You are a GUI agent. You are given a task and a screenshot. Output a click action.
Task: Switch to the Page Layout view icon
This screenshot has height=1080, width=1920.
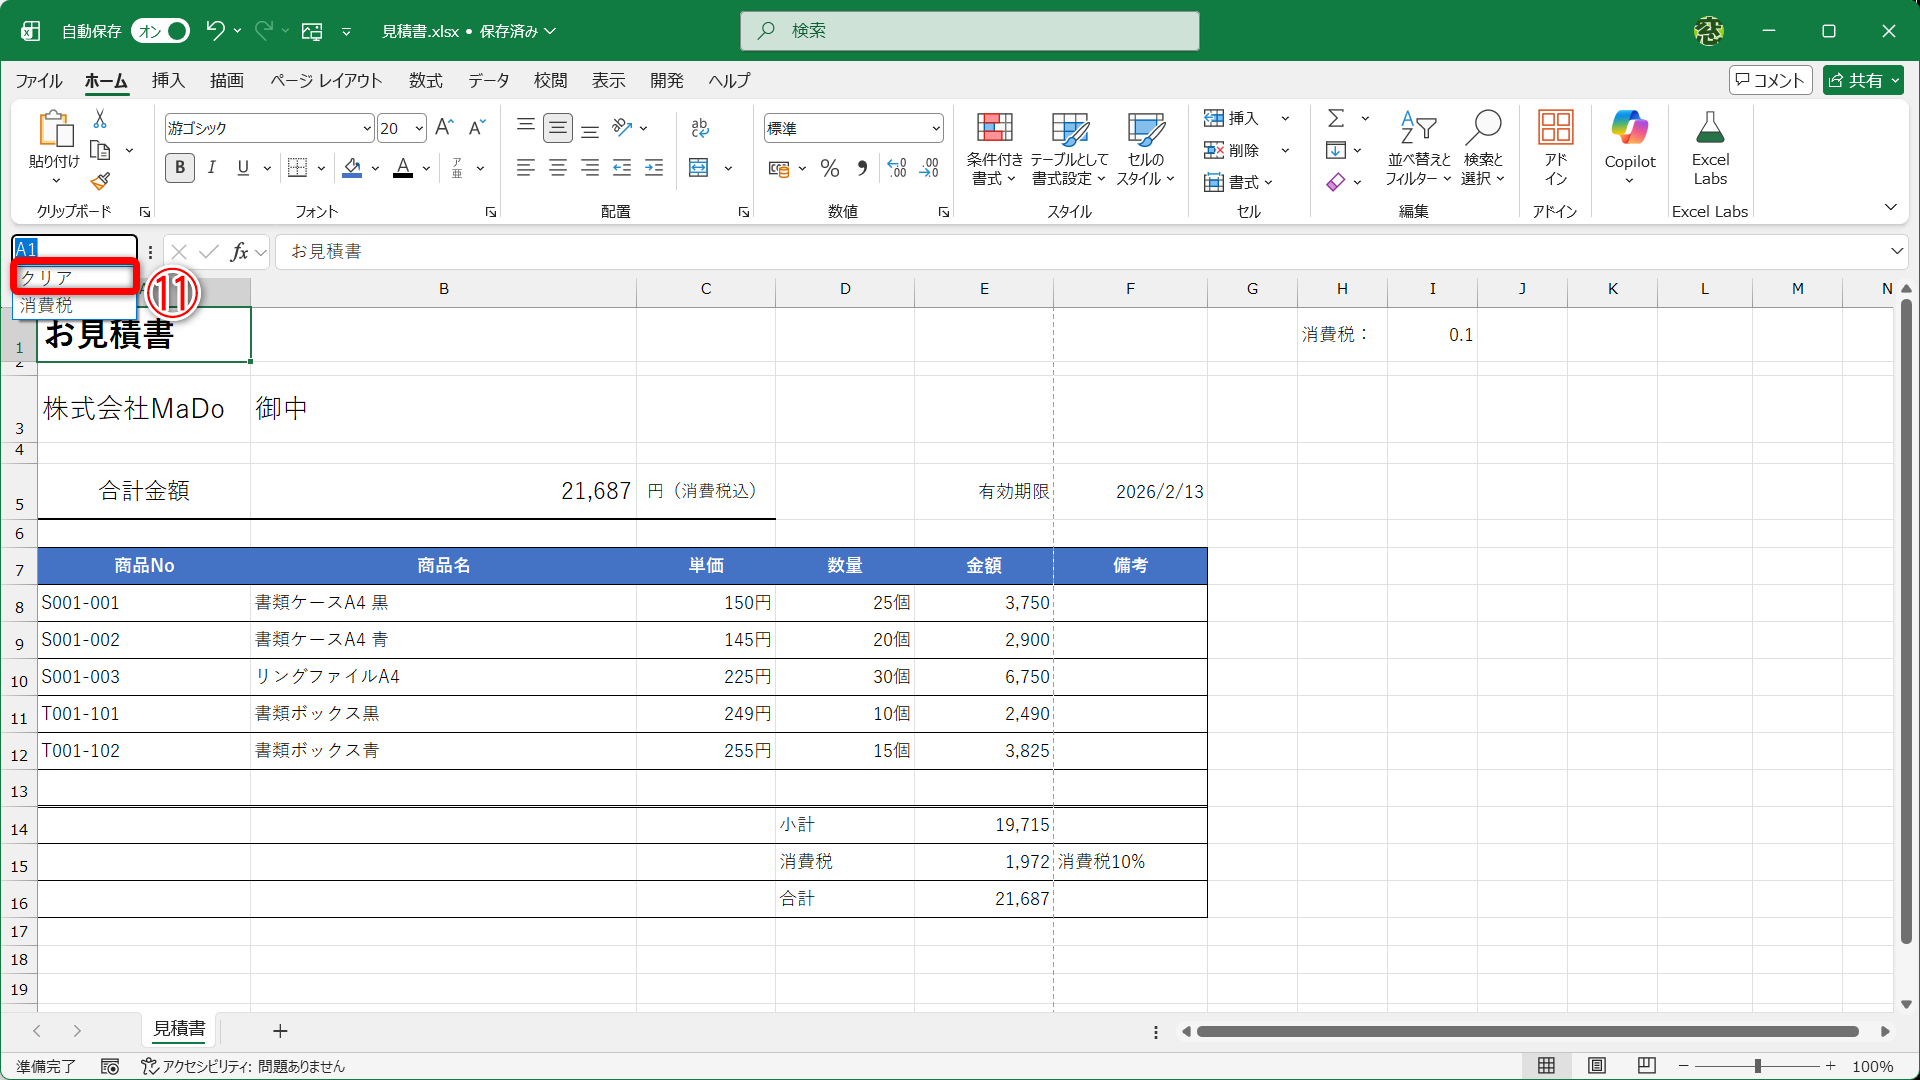pyautogui.click(x=1597, y=1066)
